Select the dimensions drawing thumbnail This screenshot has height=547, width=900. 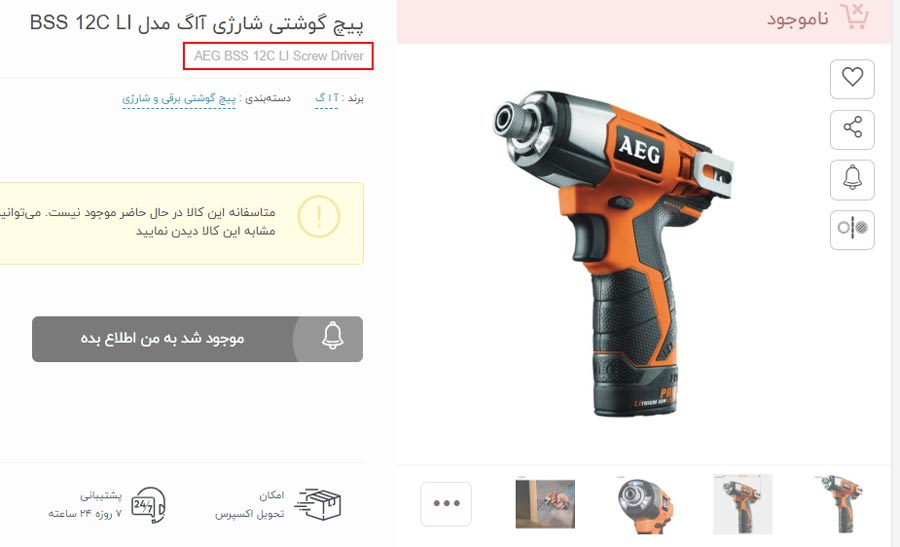click(x=742, y=504)
